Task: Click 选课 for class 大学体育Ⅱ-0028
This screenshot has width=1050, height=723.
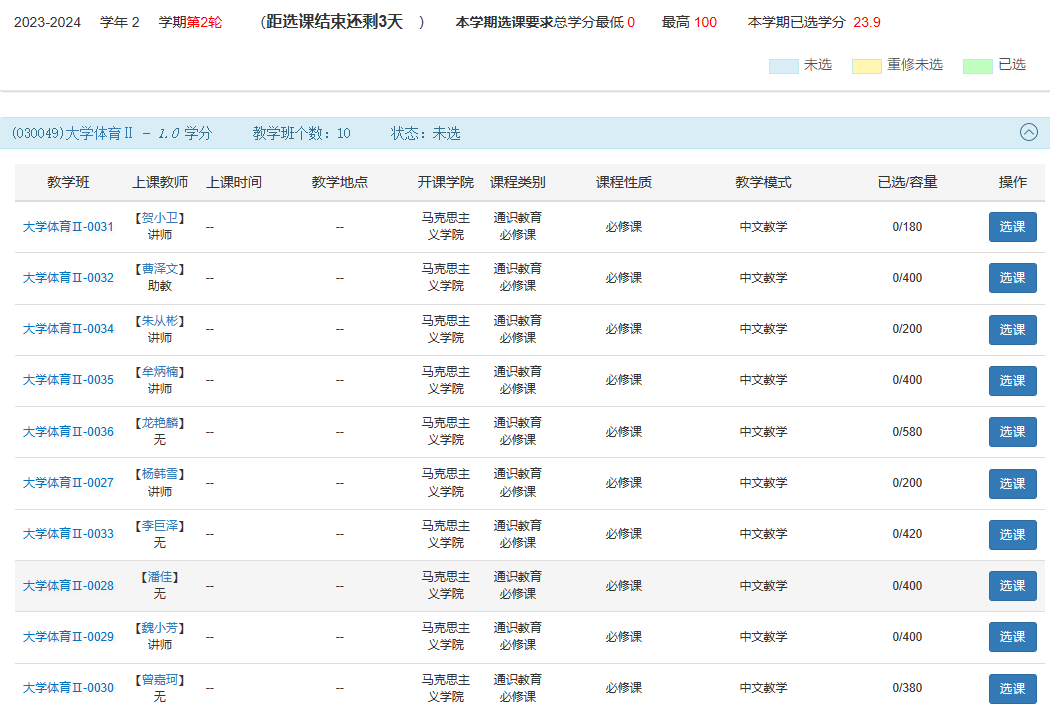Action: (x=1012, y=586)
